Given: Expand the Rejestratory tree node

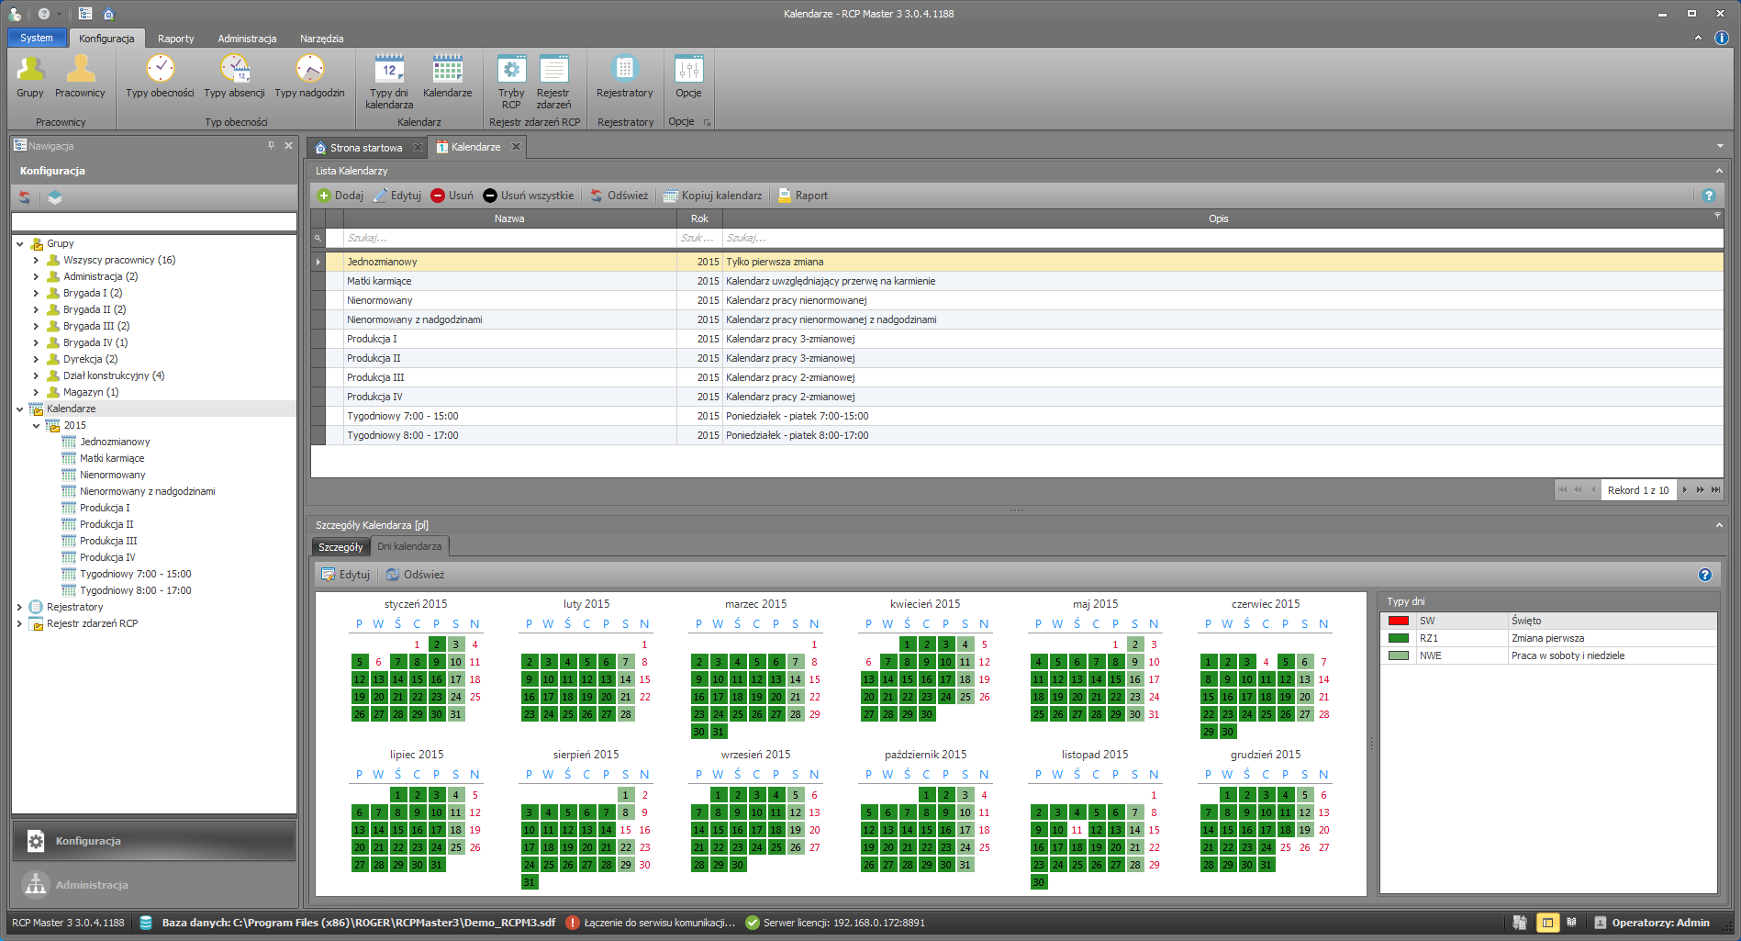Looking at the screenshot, I should (x=20, y=607).
